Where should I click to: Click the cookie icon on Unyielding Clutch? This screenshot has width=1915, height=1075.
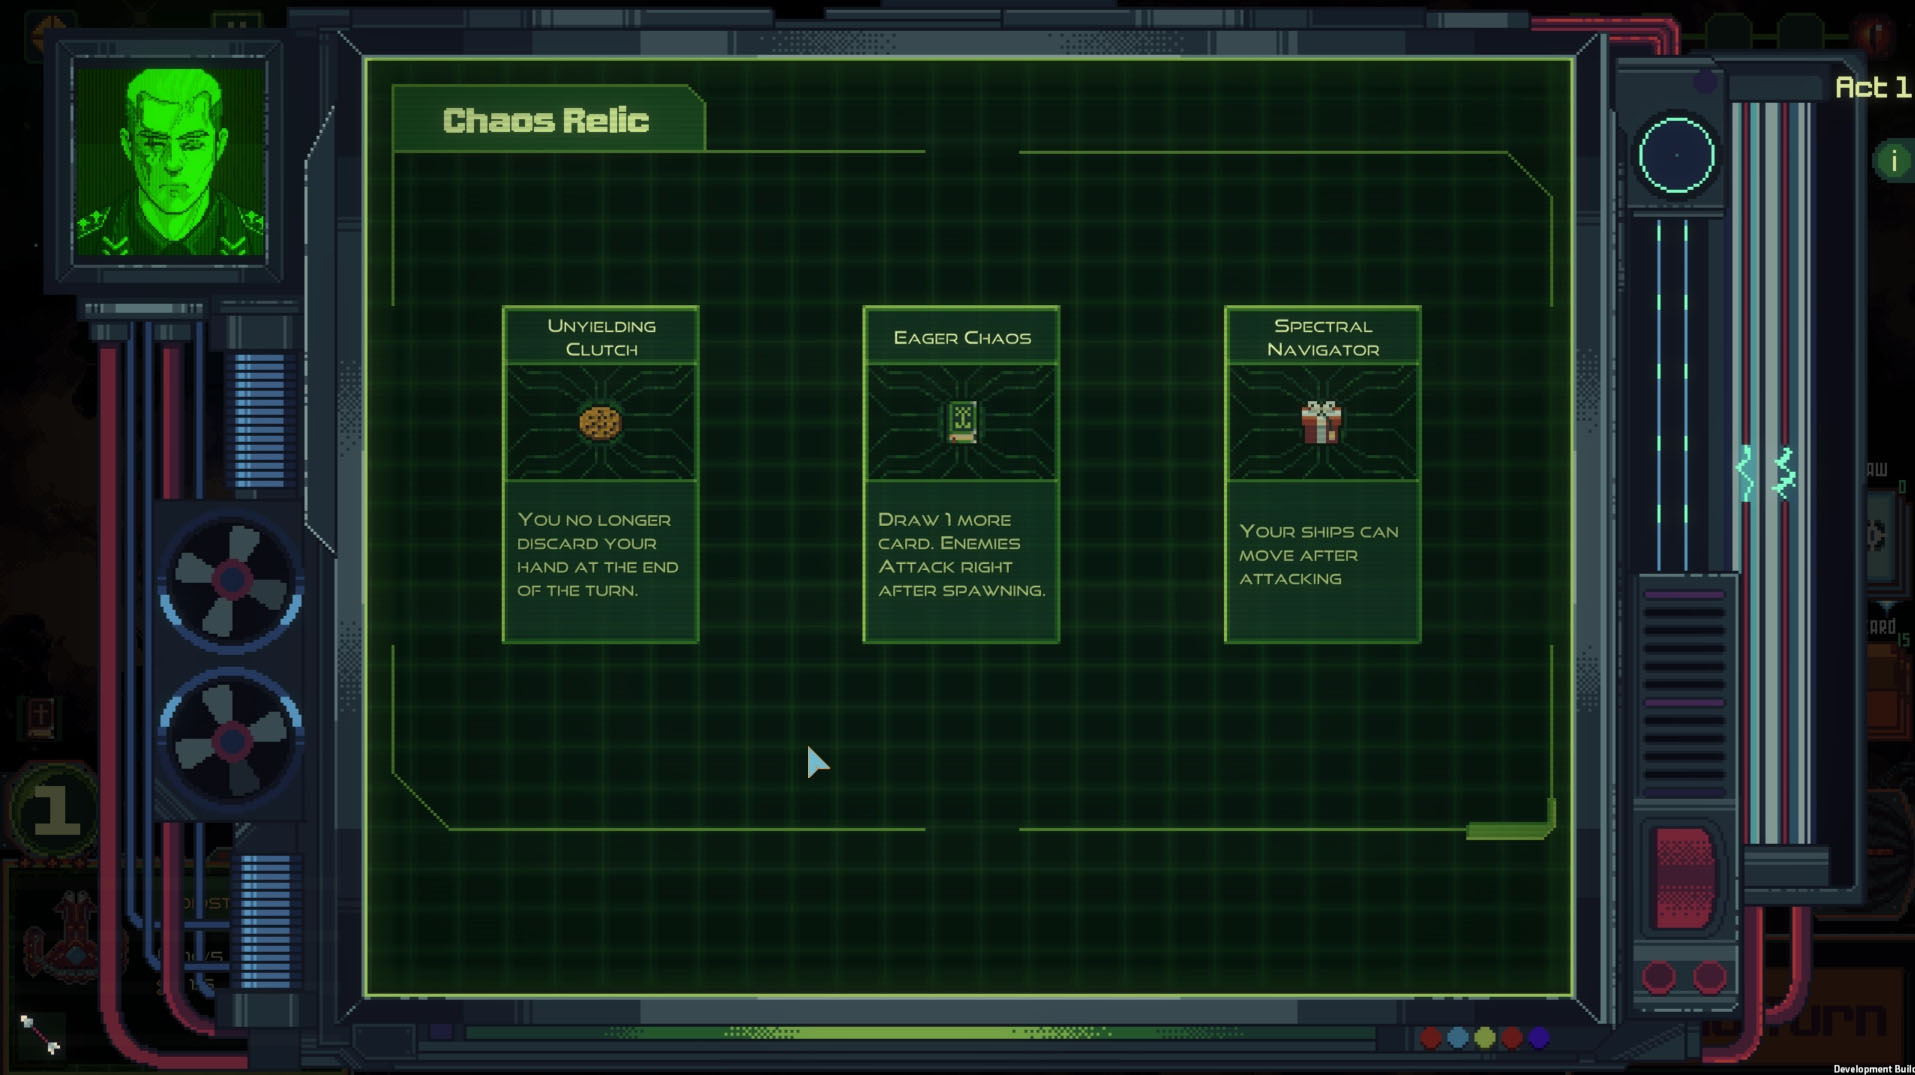600,423
